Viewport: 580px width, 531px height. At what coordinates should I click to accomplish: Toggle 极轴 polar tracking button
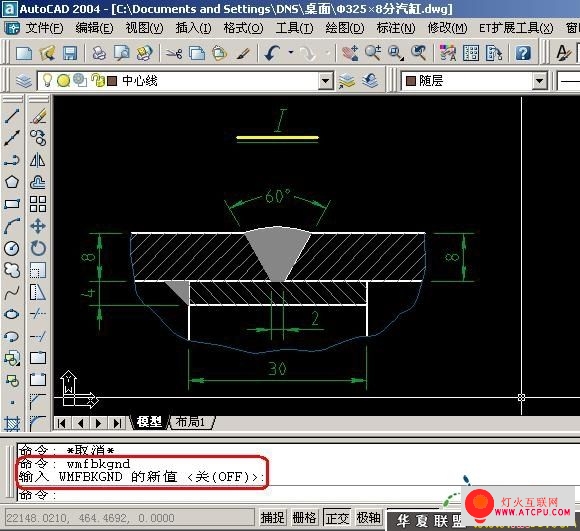pyautogui.click(x=368, y=517)
